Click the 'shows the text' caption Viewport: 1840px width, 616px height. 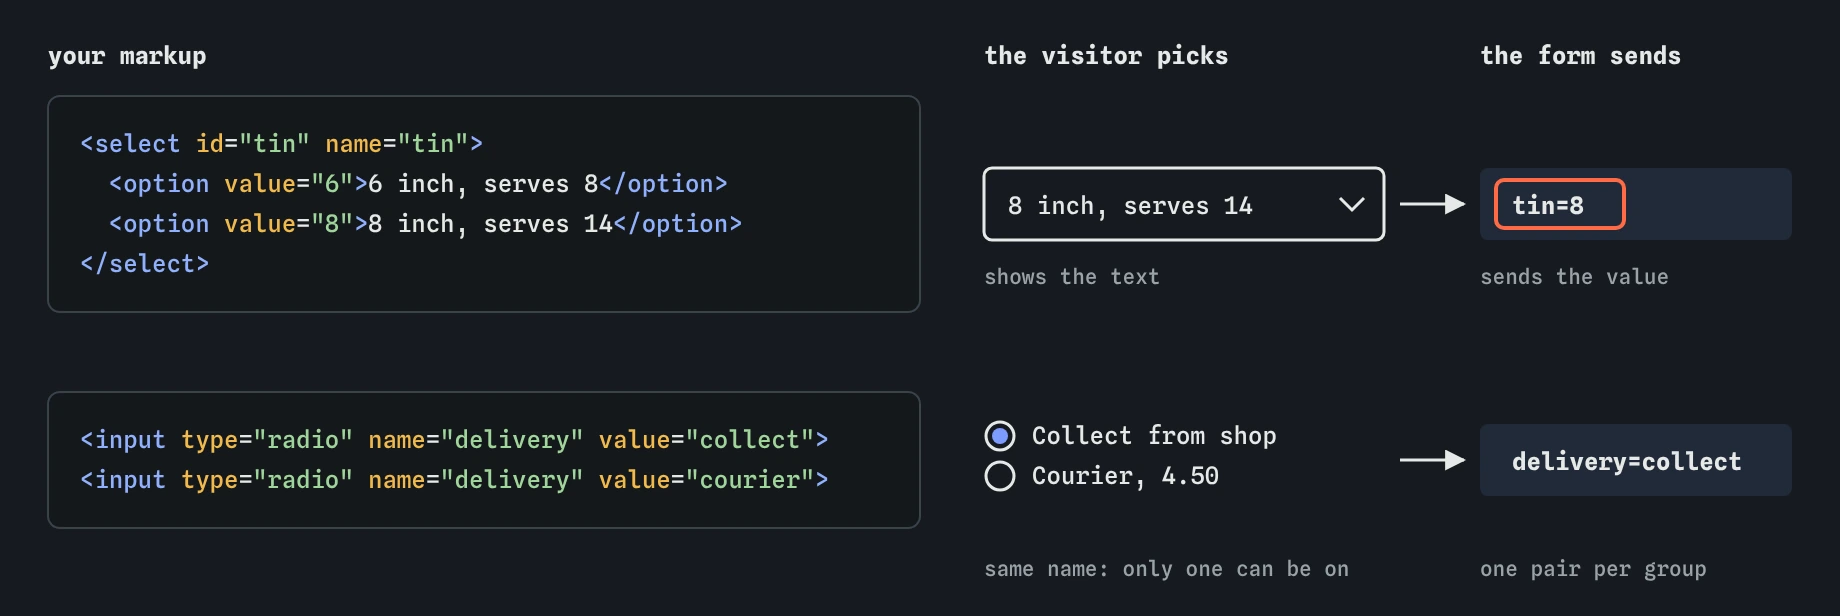click(1072, 277)
